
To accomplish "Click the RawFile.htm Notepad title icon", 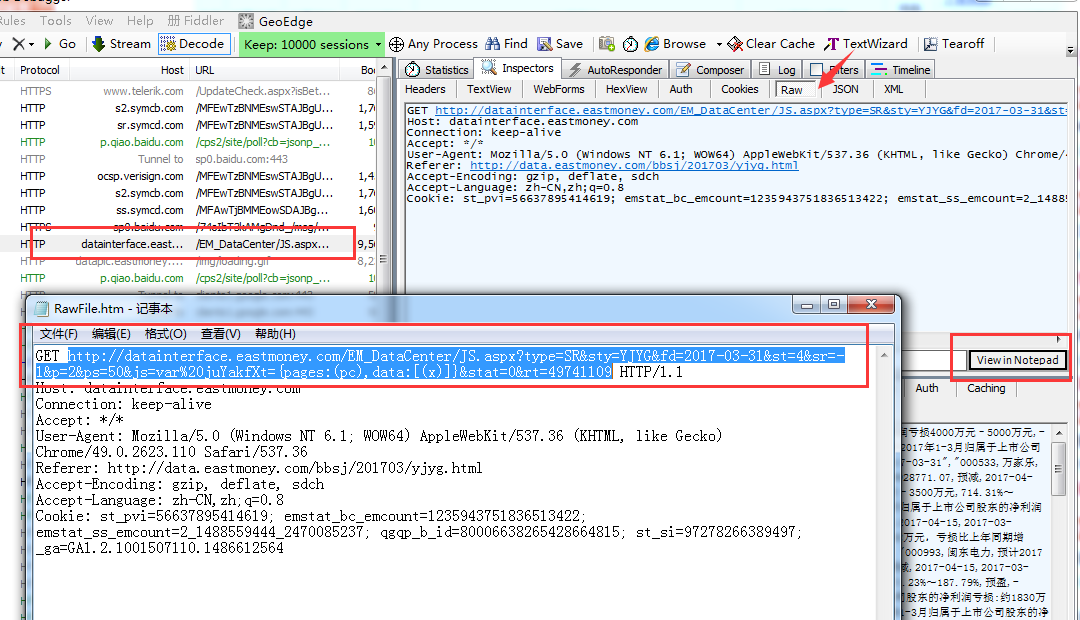I will point(42,309).
